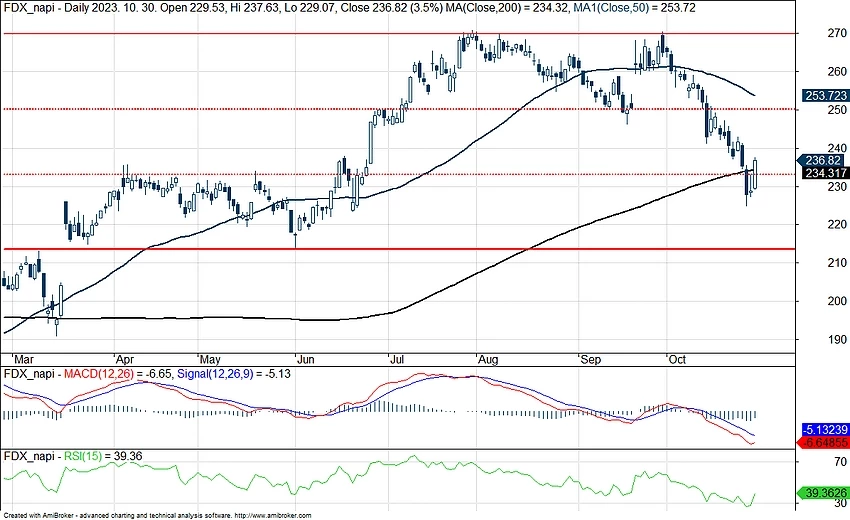Click the 'Apr' month label on time axis
This screenshot has height=520, width=850.
125,359
